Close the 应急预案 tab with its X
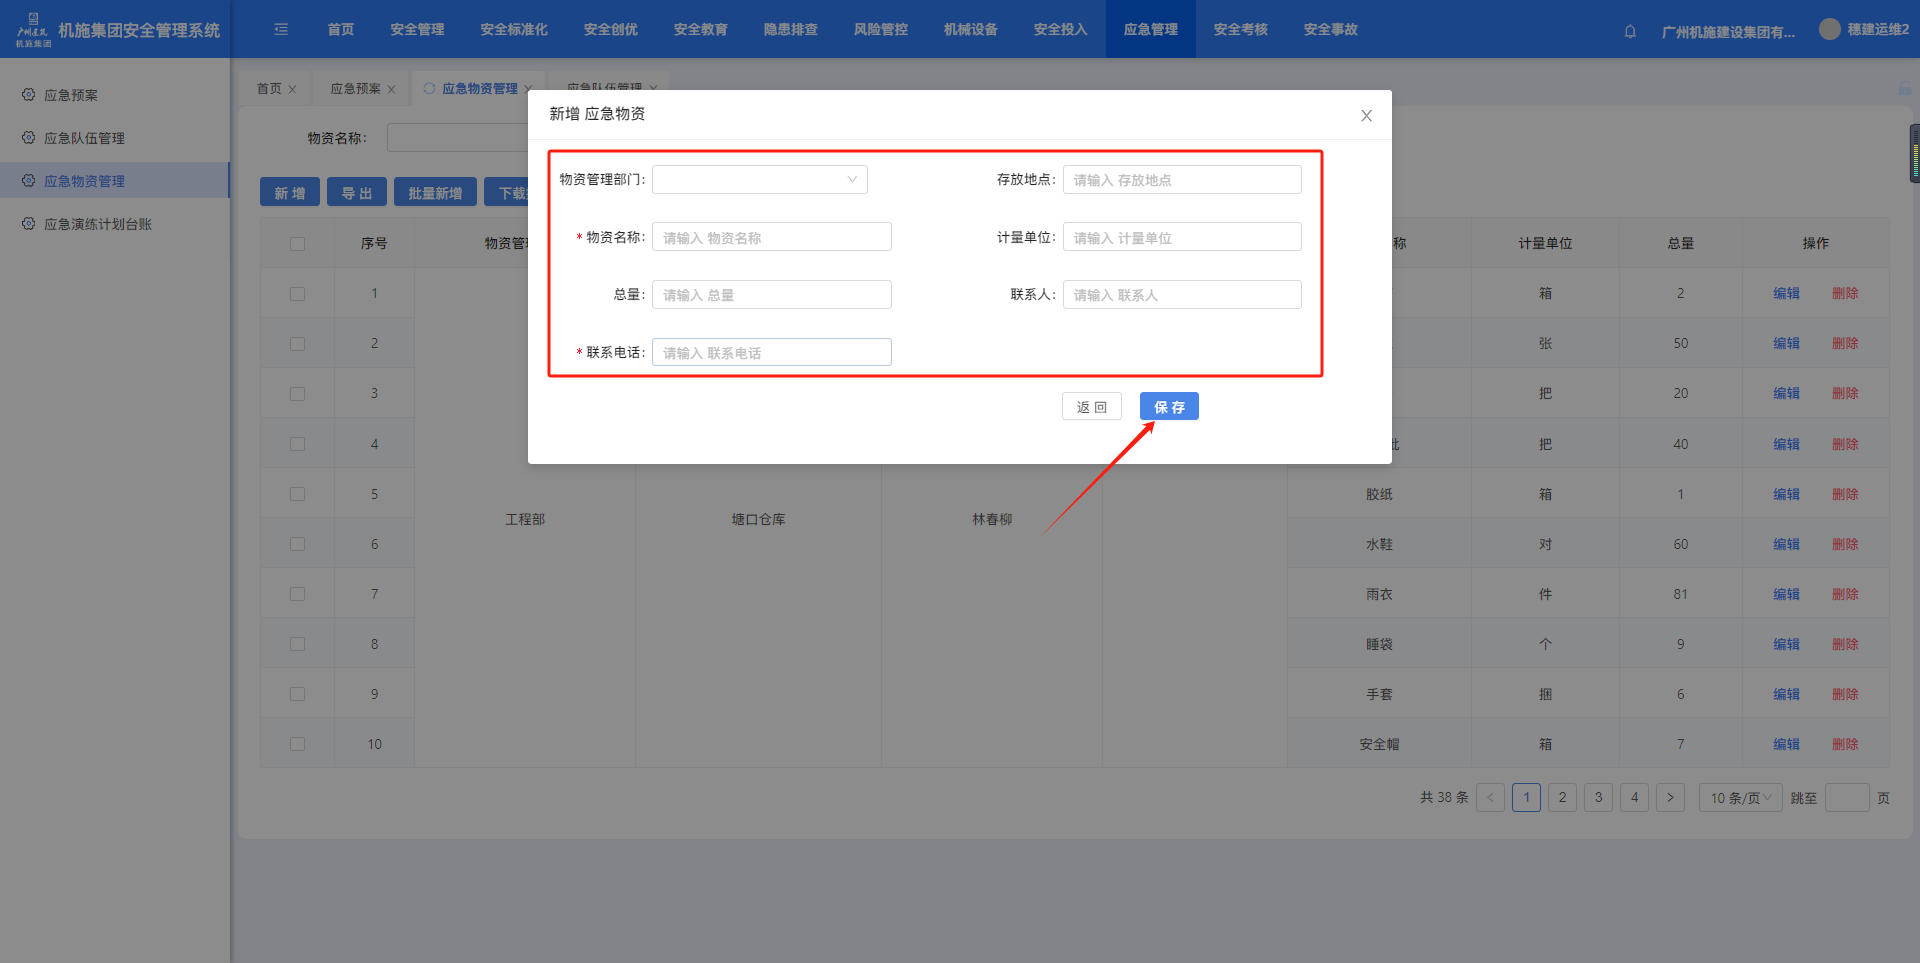This screenshot has width=1920, height=963. coord(391,89)
